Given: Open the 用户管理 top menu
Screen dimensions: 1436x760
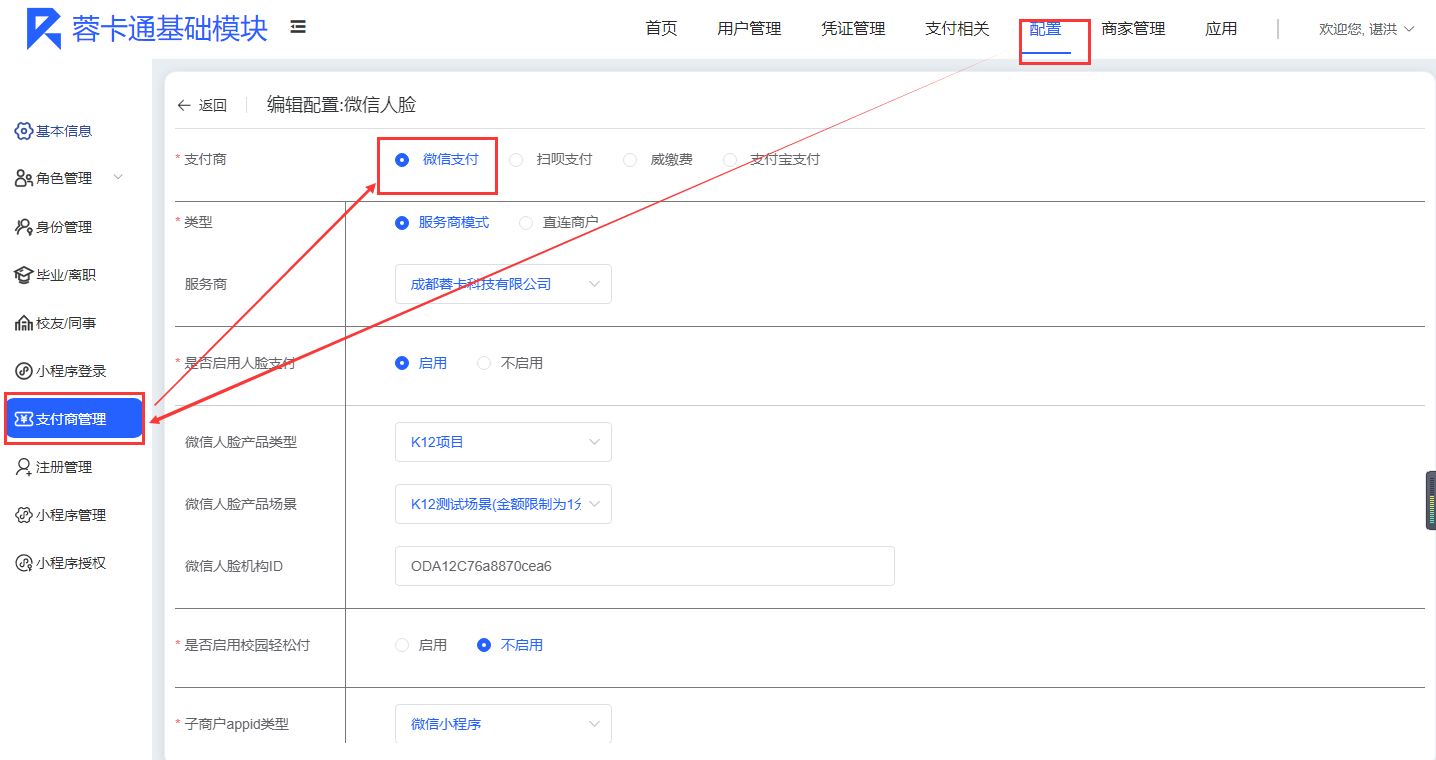Looking at the screenshot, I should click(x=749, y=29).
